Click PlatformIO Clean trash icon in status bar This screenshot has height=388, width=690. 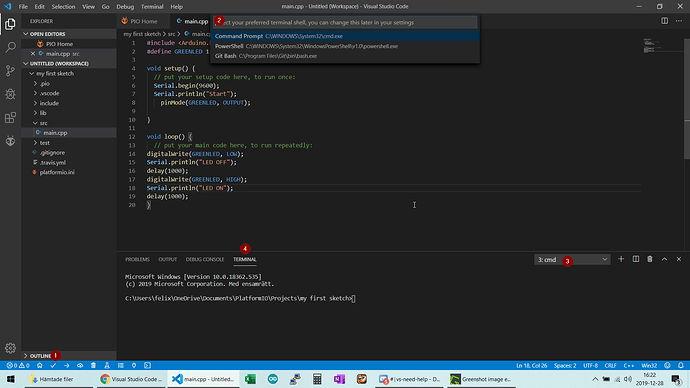pos(93,366)
